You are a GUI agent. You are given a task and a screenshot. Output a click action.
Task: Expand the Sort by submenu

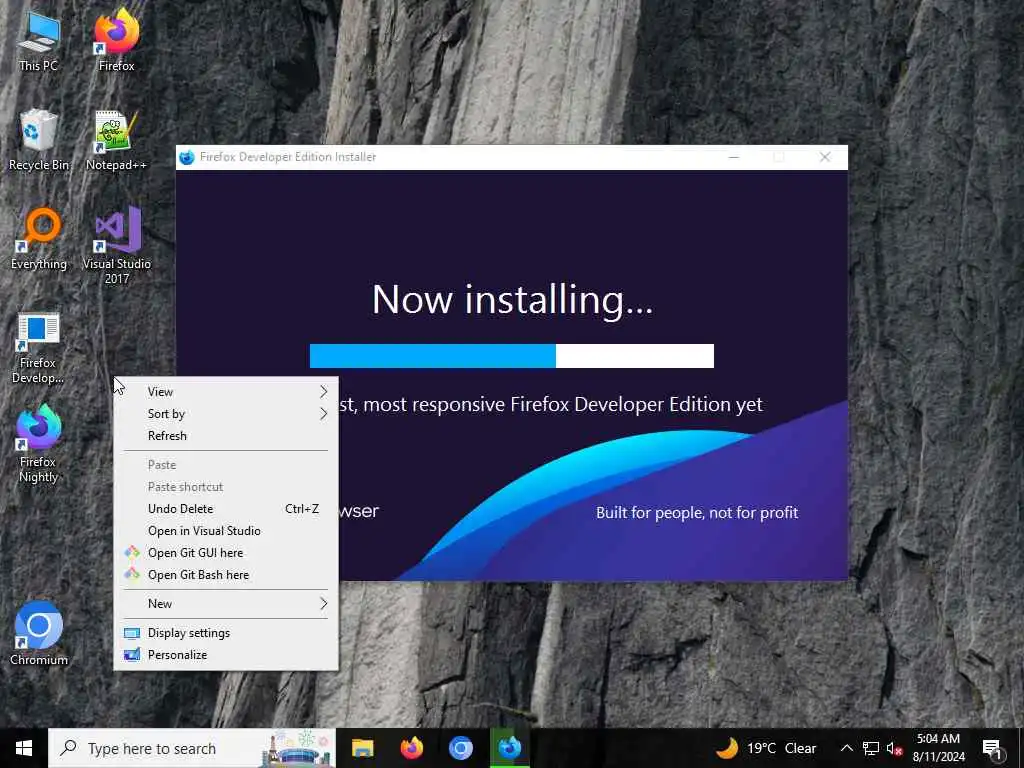click(226, 413)
